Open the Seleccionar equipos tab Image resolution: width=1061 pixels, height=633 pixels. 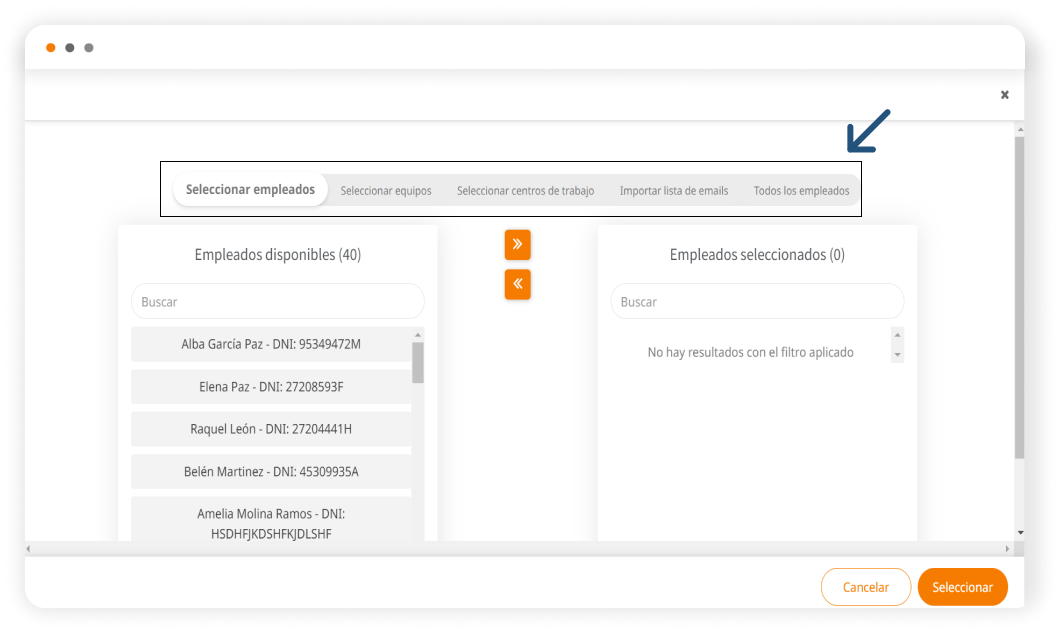tap(386, 191)
